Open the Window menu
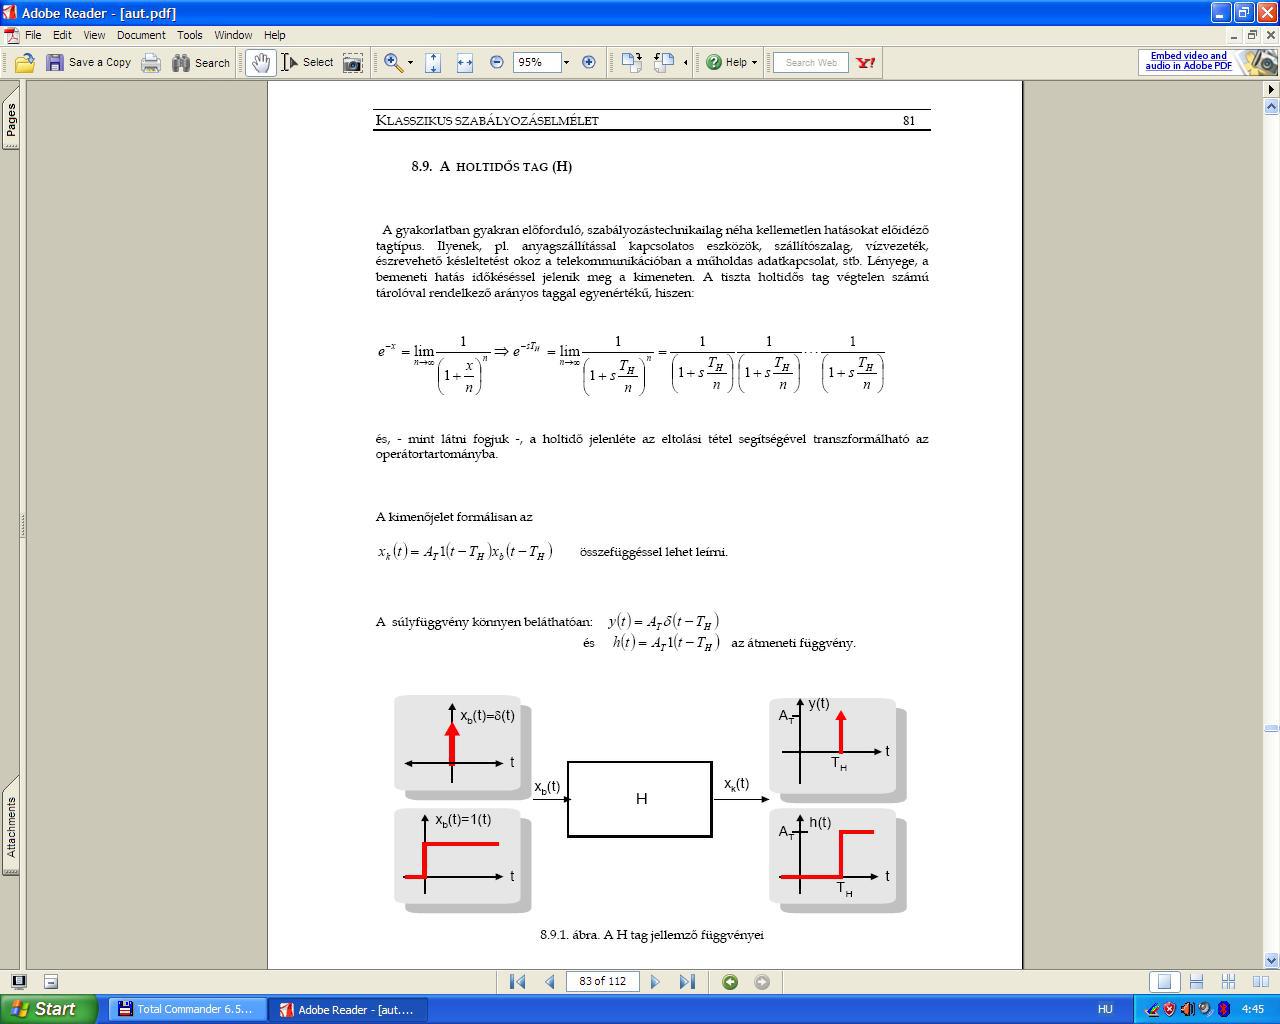This screenshot has width=1280, height=1024. pyautogui.click(x=233, y=35)
